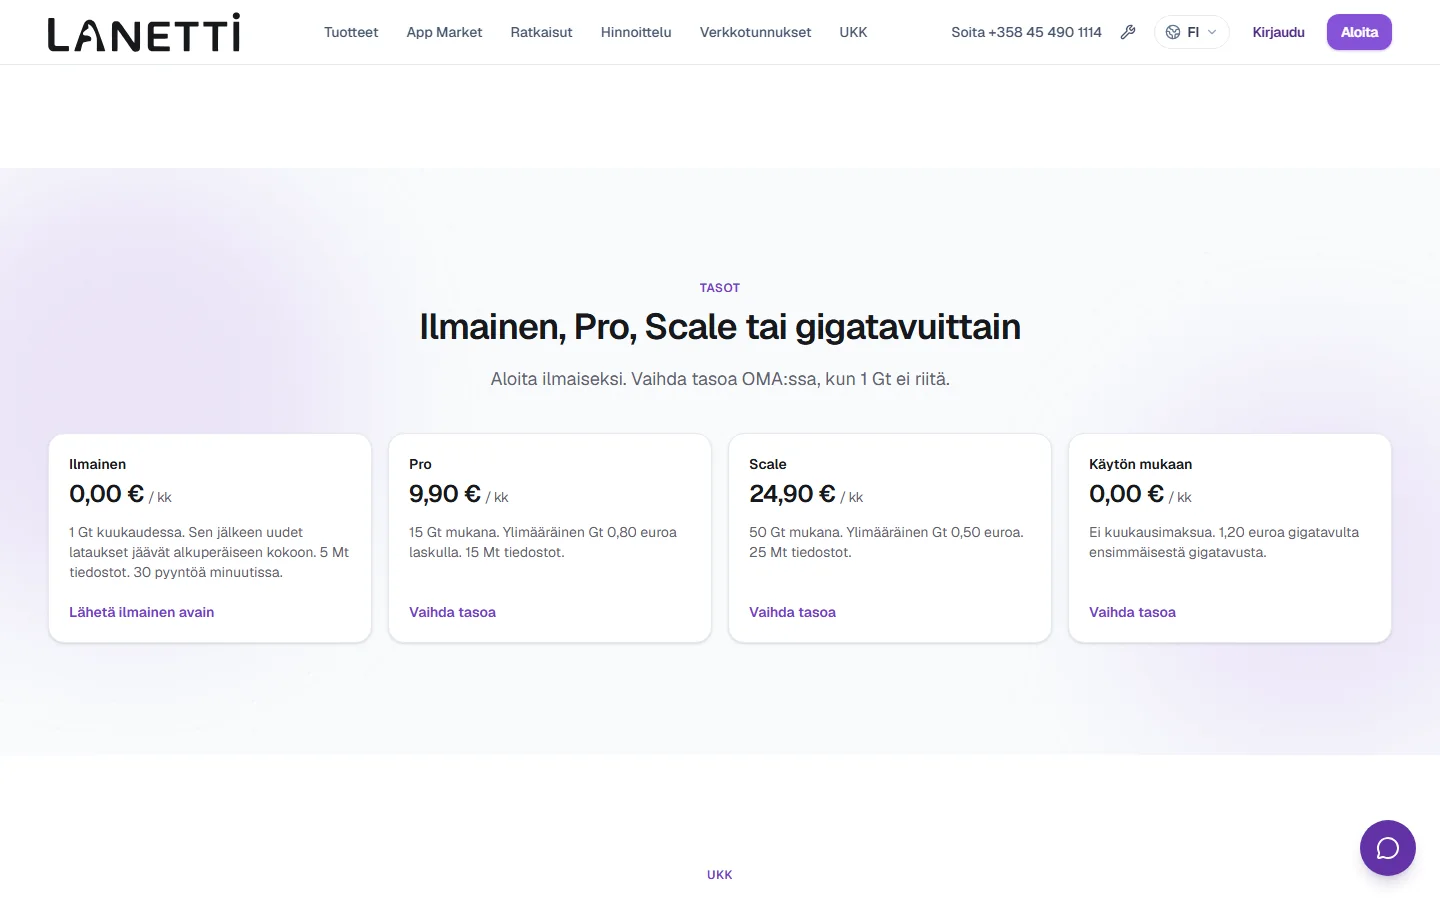Click the Pro plan title
Screen dimensions: 1440x900
(420, 464)
